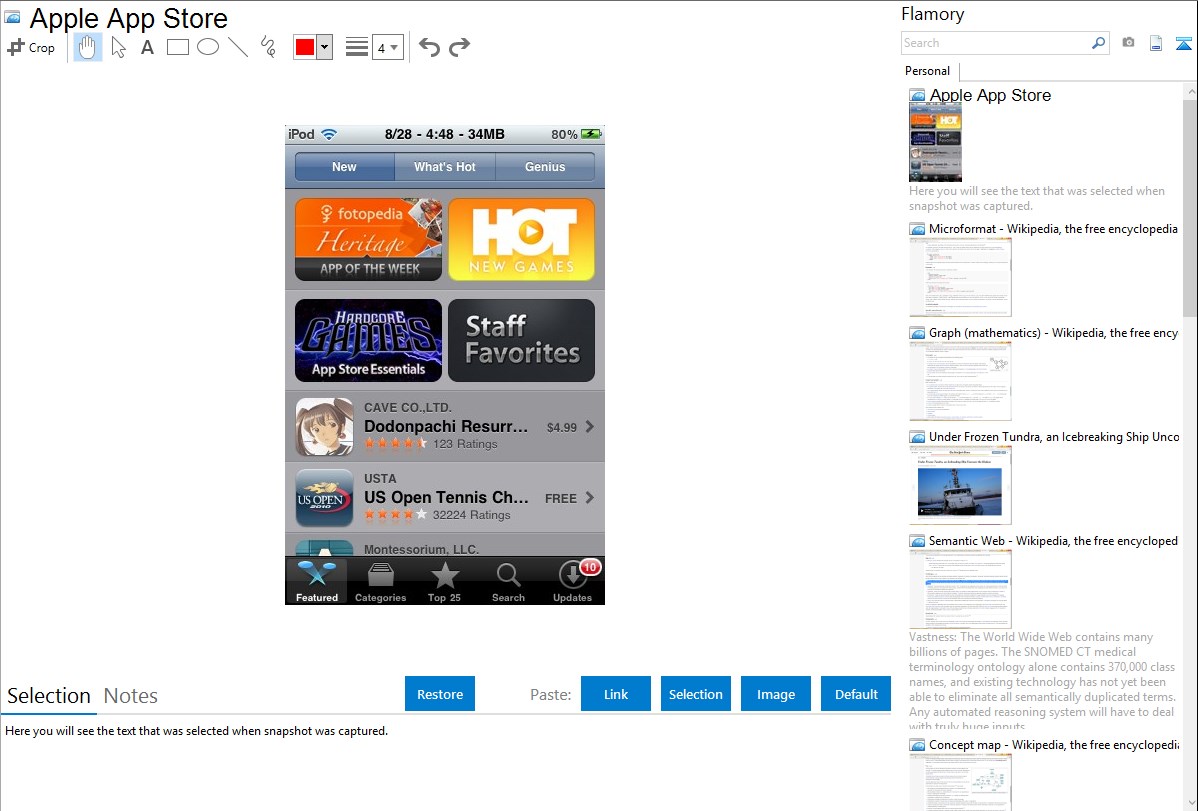Choose the straight line tool

coord(238,47)
